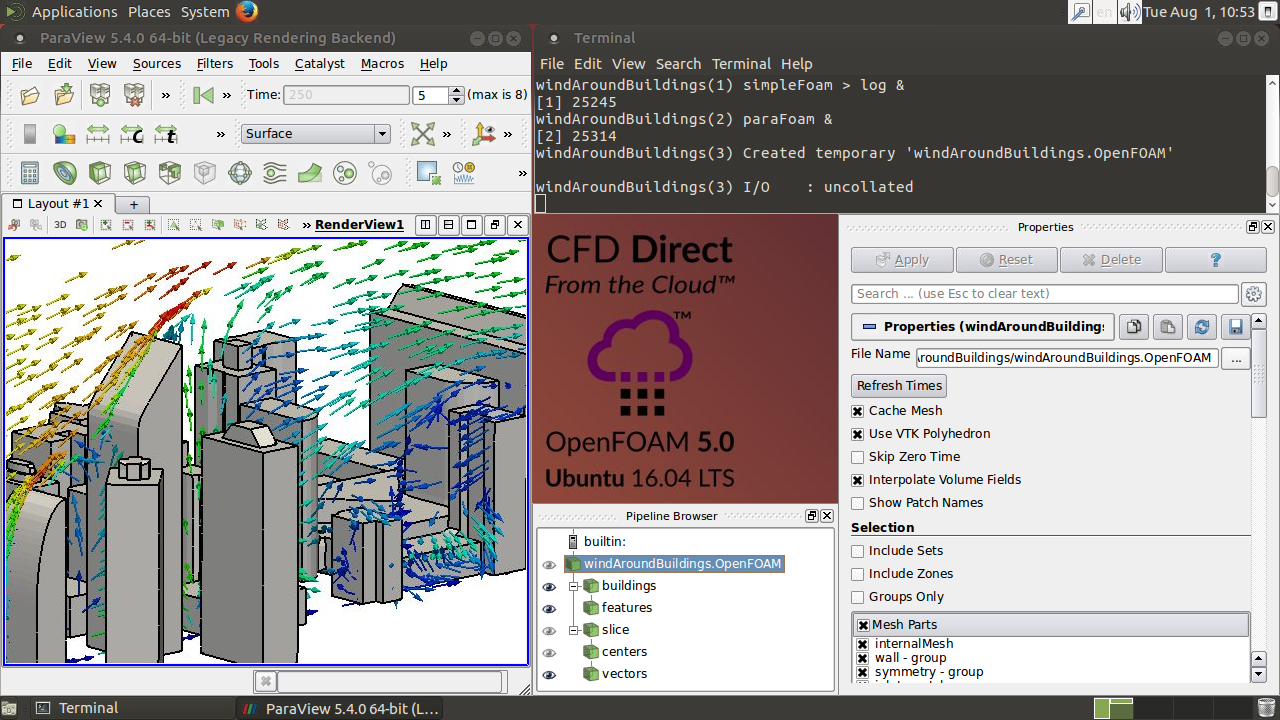Open the Catalyst menu
This screenshot has width=1280, height=720.
pyautogui.click(x=320, y=63)
